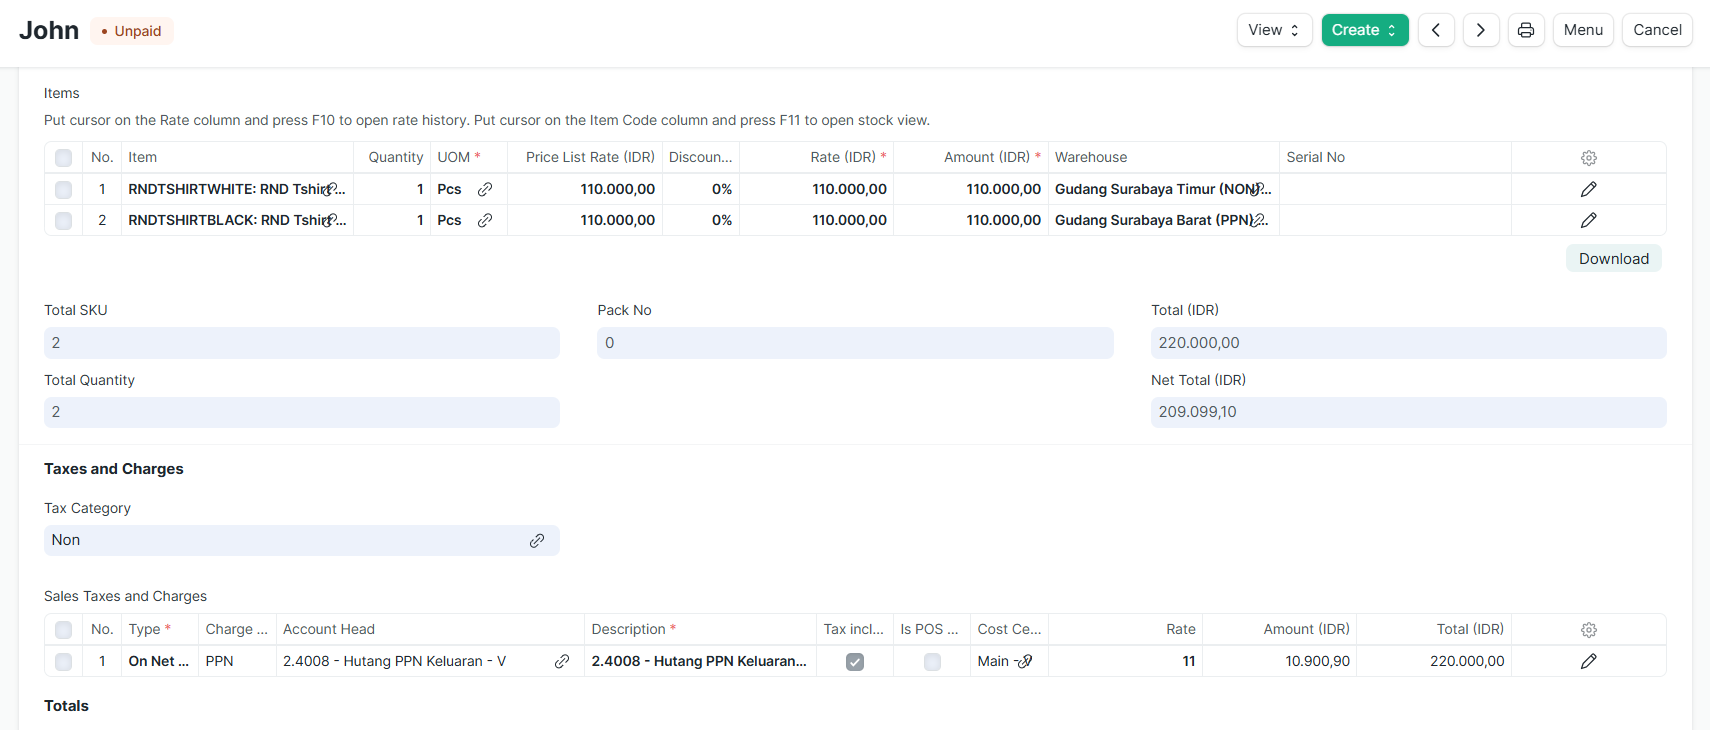
Task: Open RNDTSHIRTBLACK item link icon
Action: click(x=330, y=220)
